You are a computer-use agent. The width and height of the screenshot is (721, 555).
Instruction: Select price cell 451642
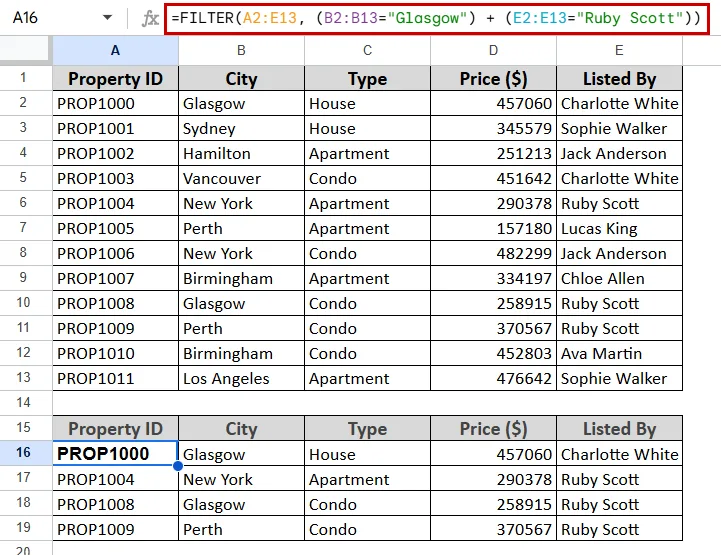493,178
